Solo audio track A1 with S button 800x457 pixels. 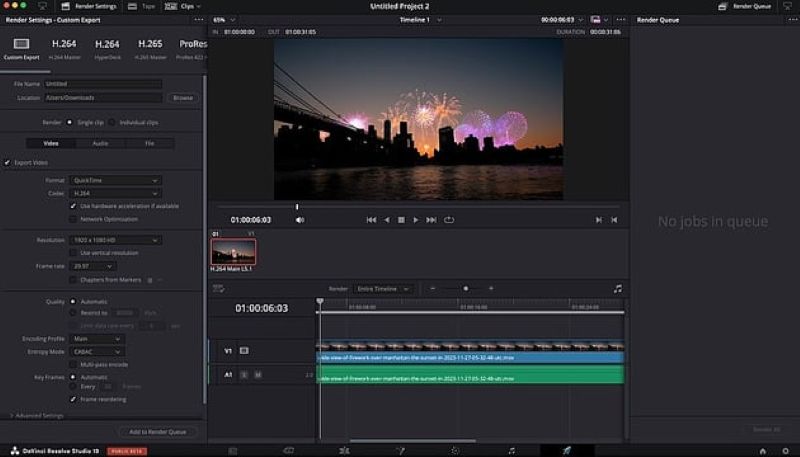click(x=244, y=374)
